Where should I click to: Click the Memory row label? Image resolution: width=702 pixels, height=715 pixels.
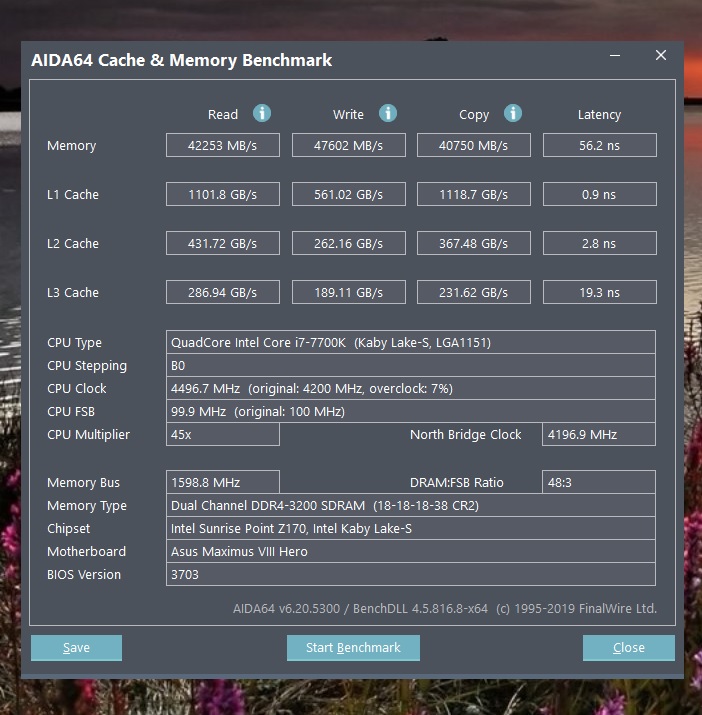pos(72,145)
